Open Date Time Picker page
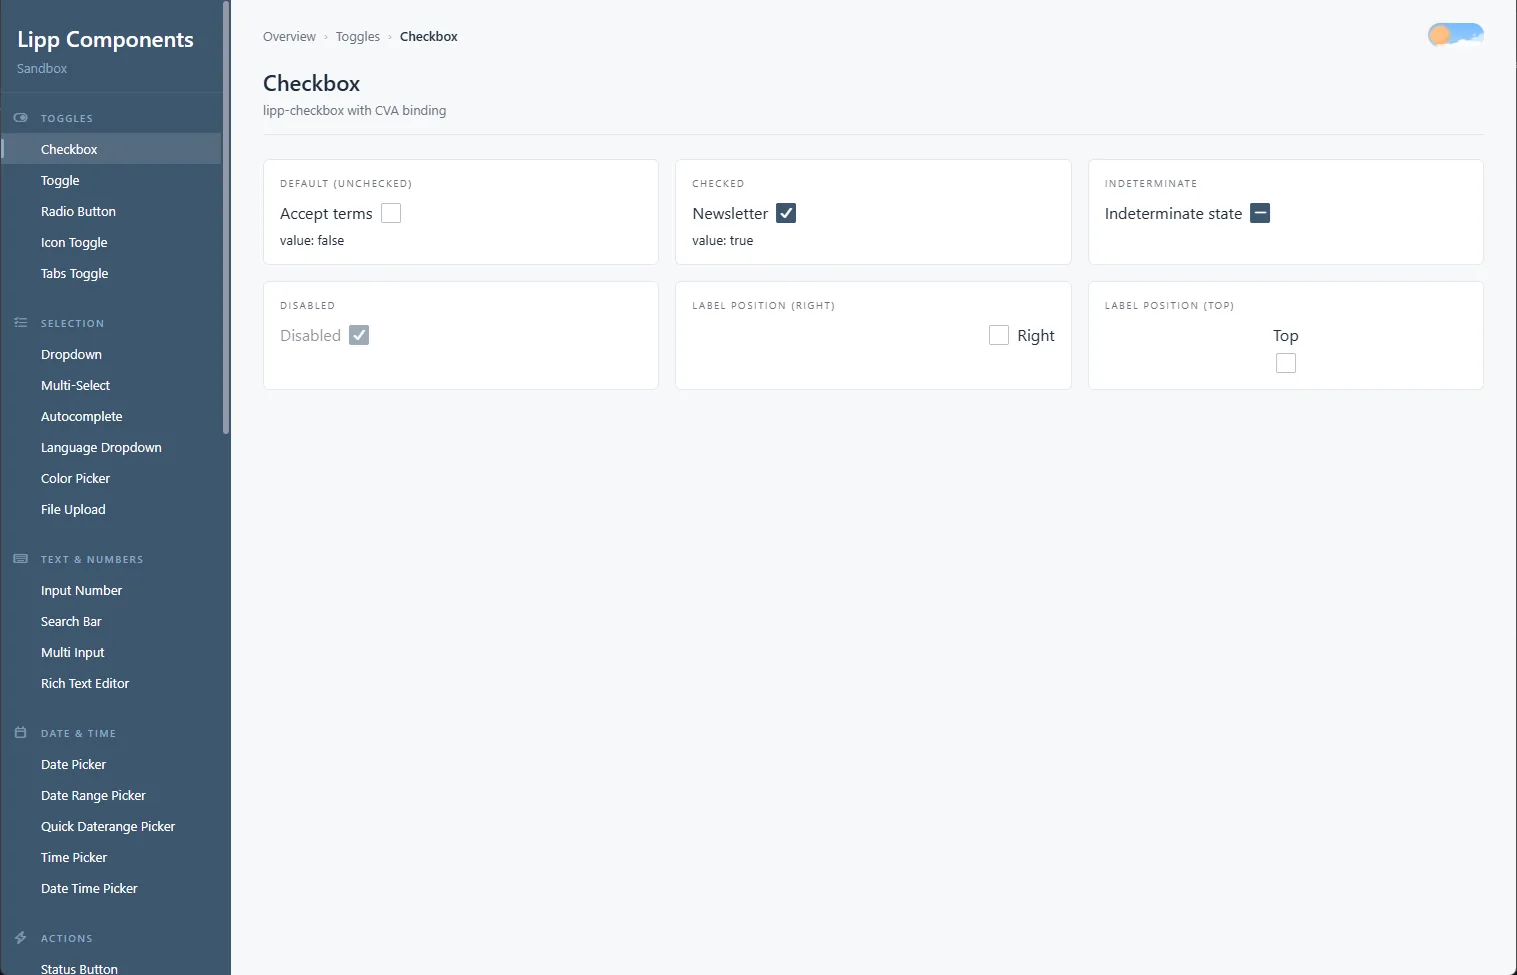1517x975 pixels. [111, 888]
